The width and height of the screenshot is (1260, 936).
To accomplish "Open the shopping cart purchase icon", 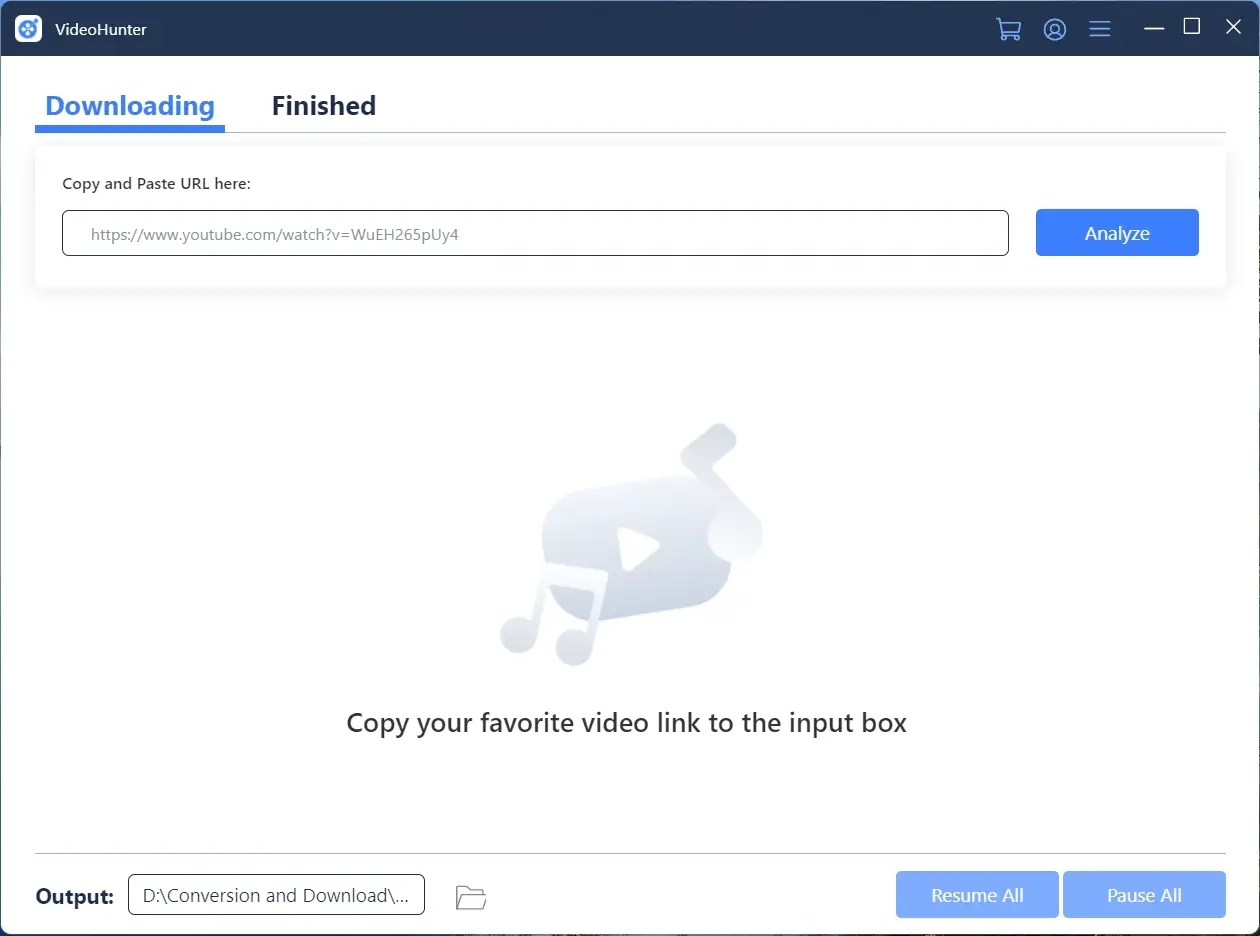I will coord(1009,29).
